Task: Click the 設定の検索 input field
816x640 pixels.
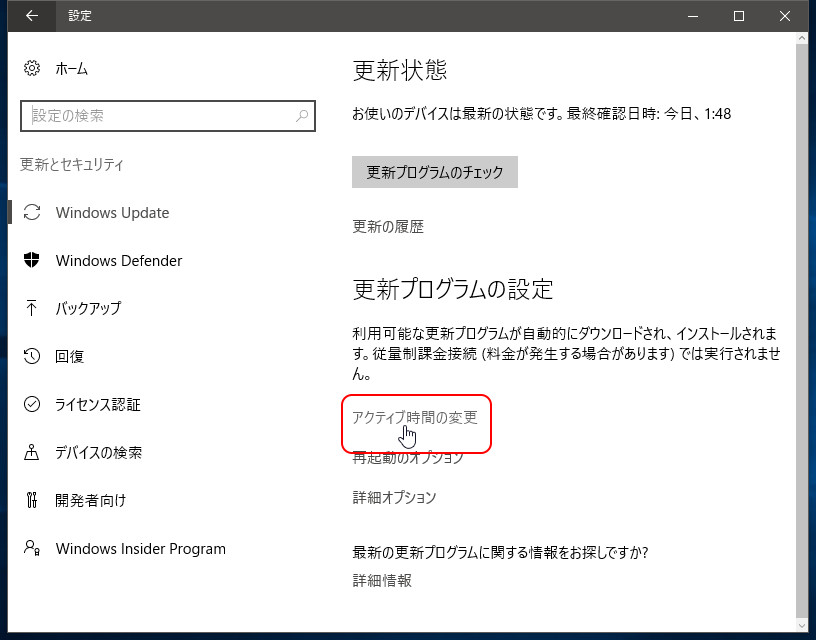Action: pos(150,117)
